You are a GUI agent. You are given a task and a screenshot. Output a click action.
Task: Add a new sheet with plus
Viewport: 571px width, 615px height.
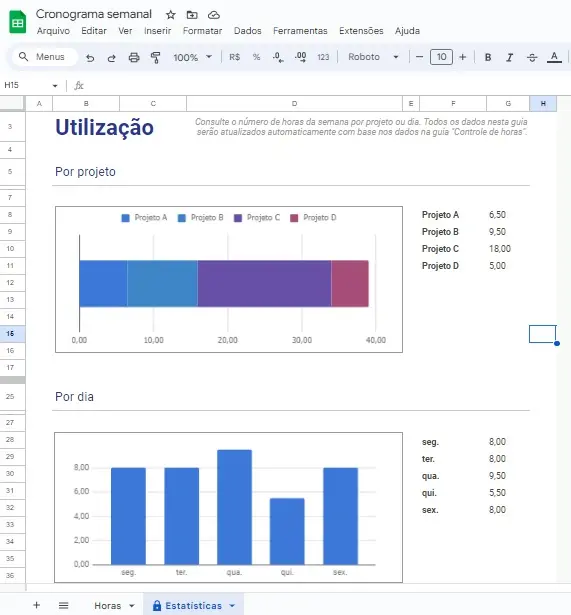pos(36,605)
